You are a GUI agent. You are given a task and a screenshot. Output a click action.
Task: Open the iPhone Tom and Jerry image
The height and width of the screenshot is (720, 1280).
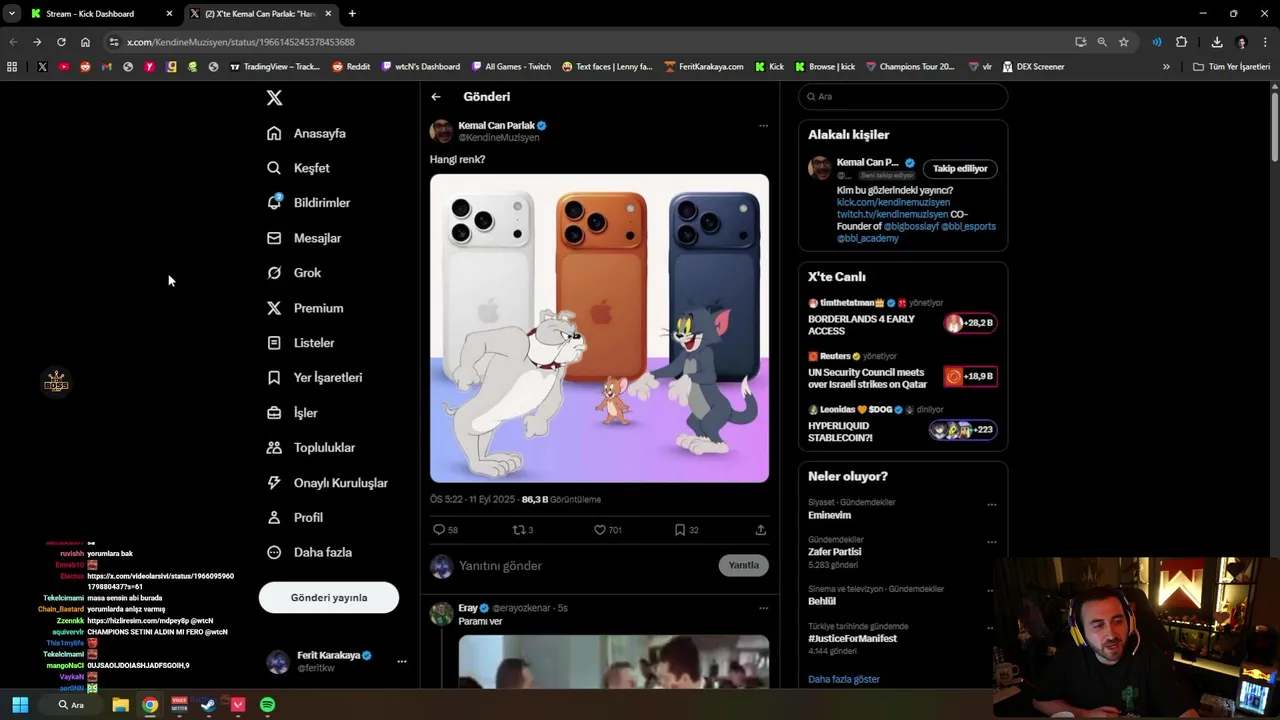click(599, 328)
